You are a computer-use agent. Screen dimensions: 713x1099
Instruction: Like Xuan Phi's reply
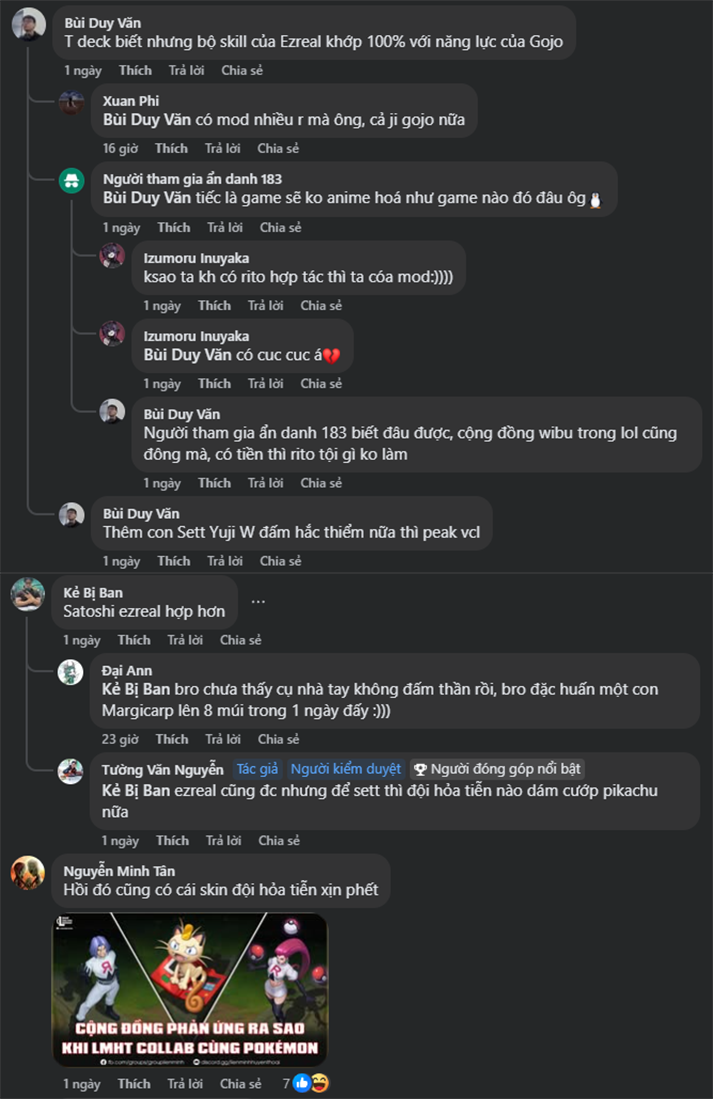[171, 148]
